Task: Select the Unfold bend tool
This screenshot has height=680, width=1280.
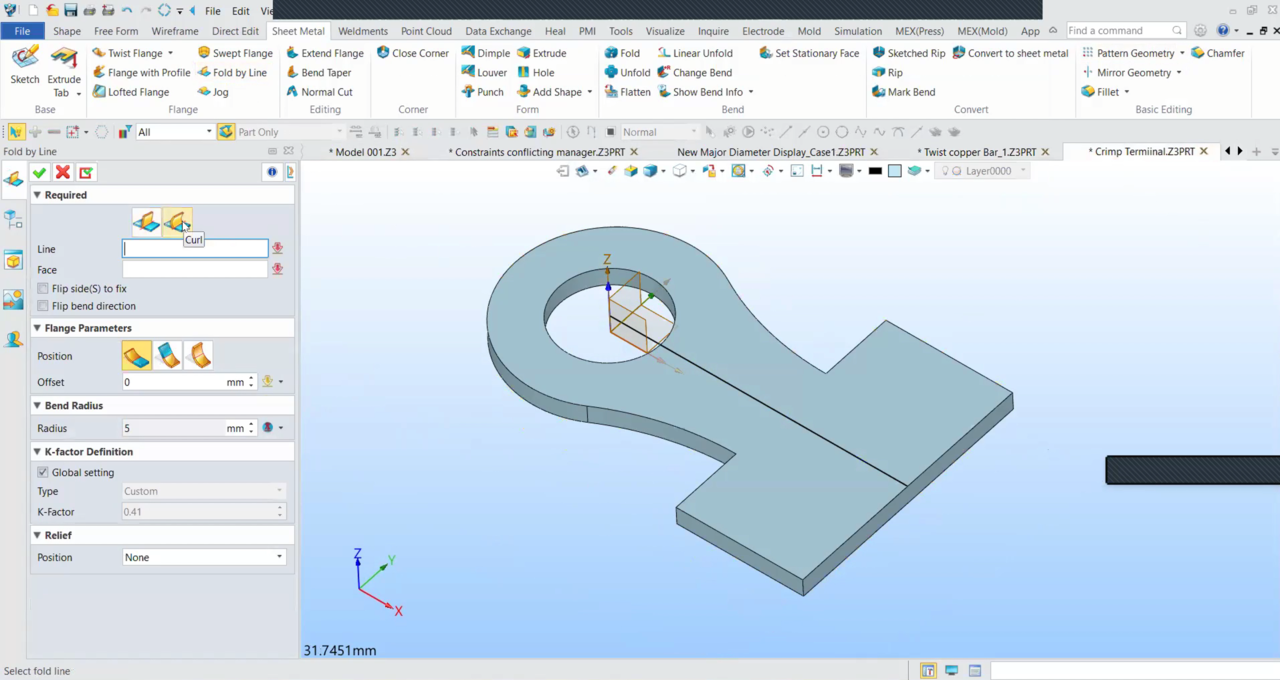Action: click(627, 73)
